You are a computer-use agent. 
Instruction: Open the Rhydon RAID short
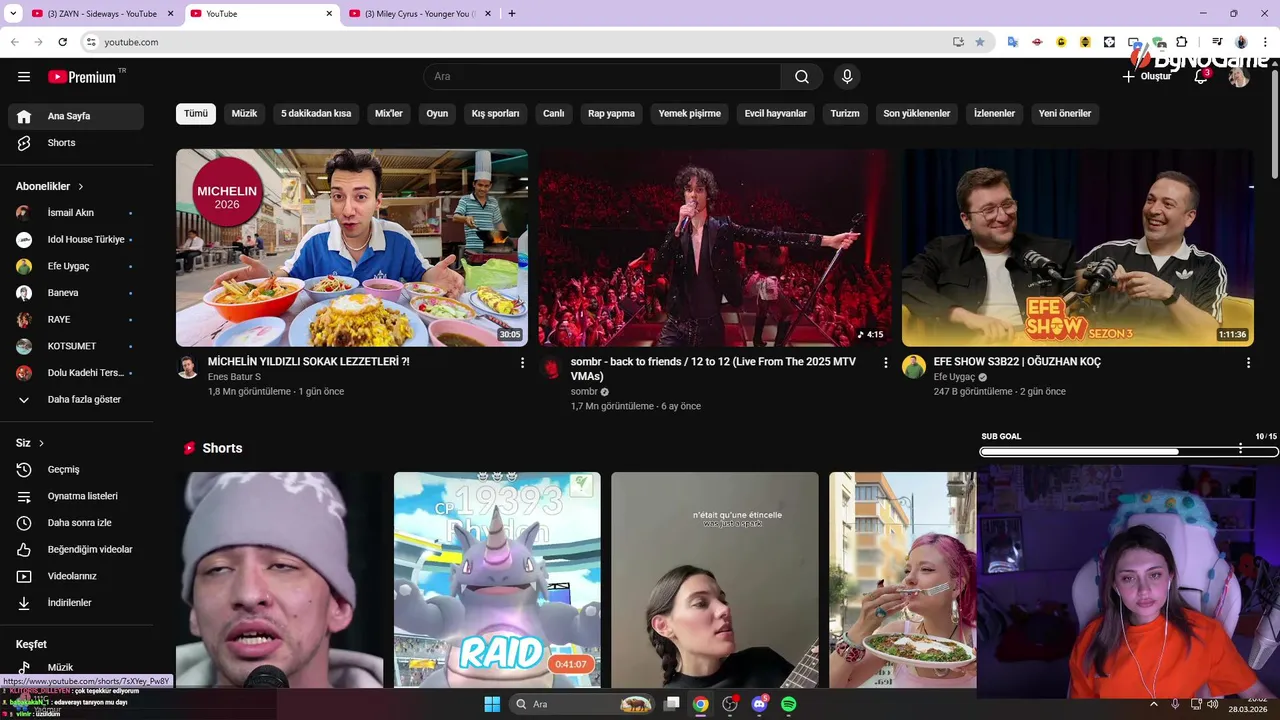click(497, 580)
